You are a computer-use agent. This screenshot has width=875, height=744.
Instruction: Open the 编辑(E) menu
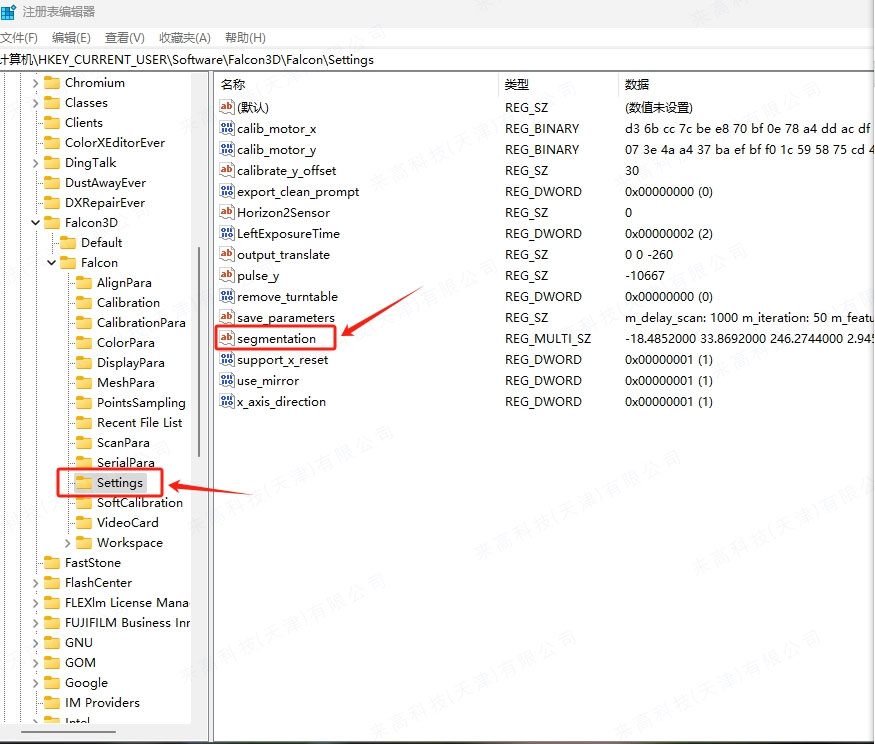pos(71,38)
